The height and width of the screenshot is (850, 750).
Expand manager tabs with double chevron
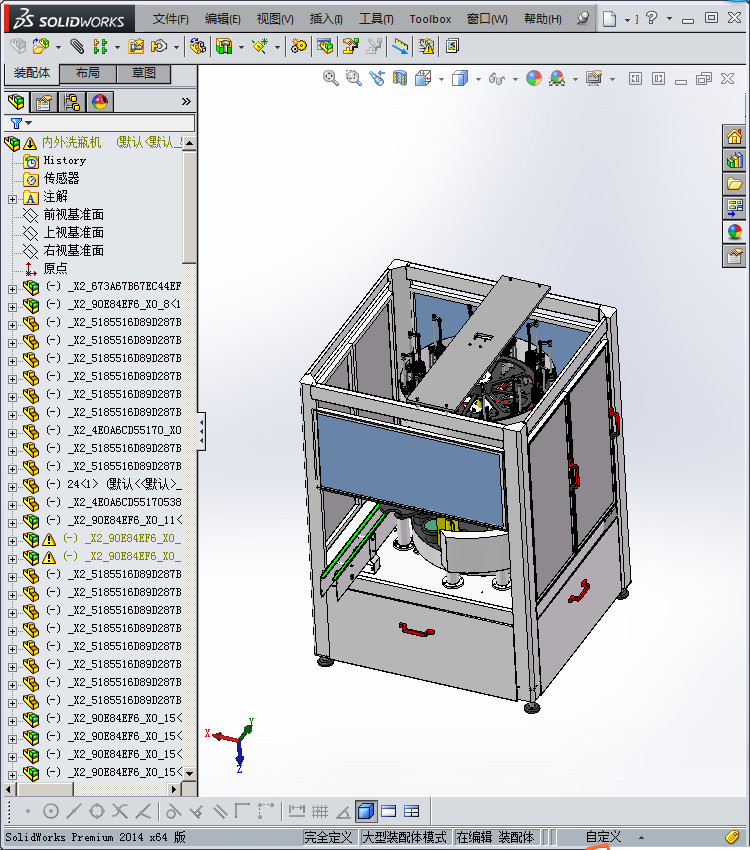click(186, 101)
